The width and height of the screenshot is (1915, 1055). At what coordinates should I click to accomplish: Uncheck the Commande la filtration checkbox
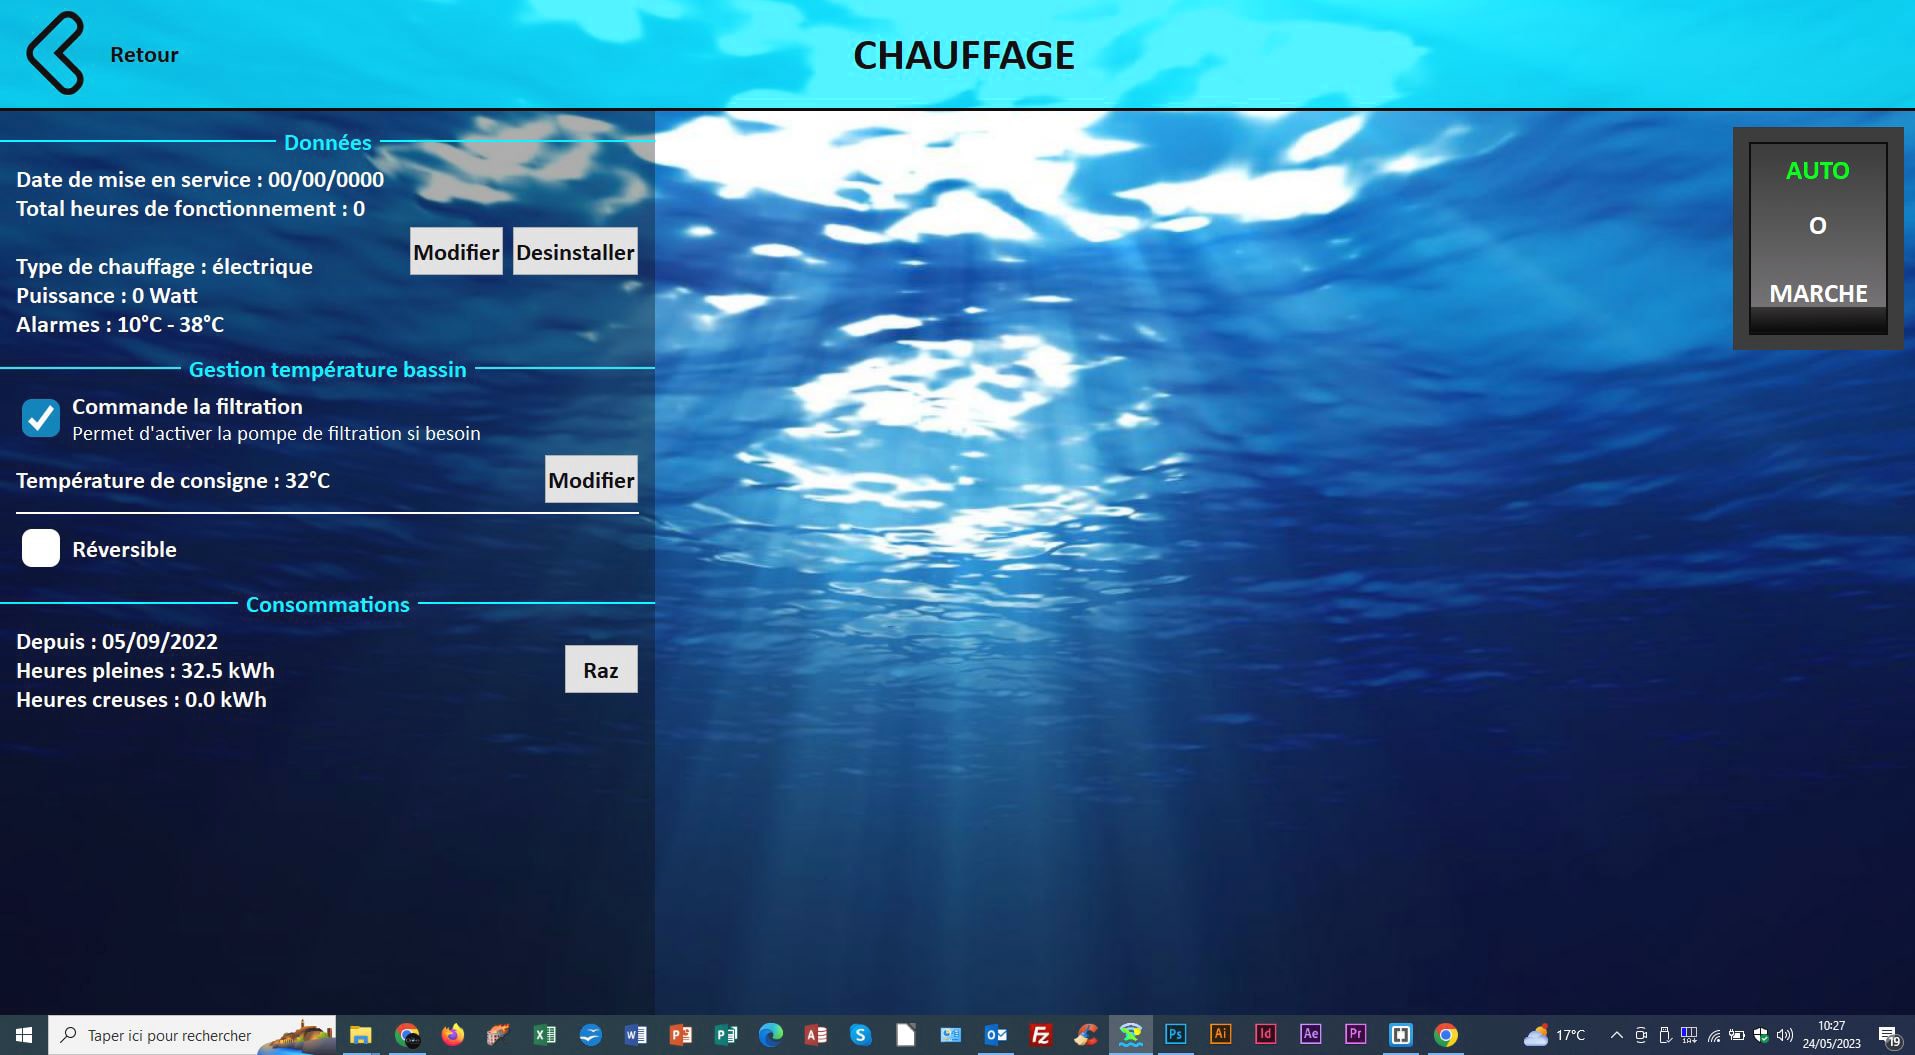(40, 418)
